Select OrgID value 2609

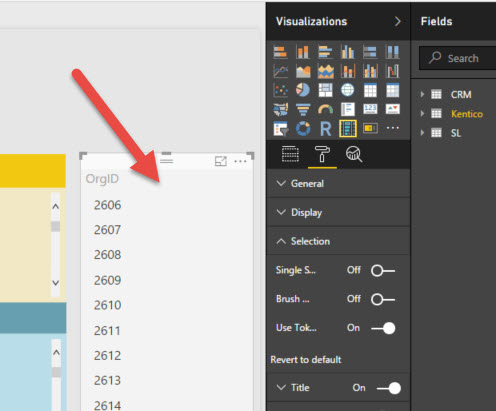point(107,280)
